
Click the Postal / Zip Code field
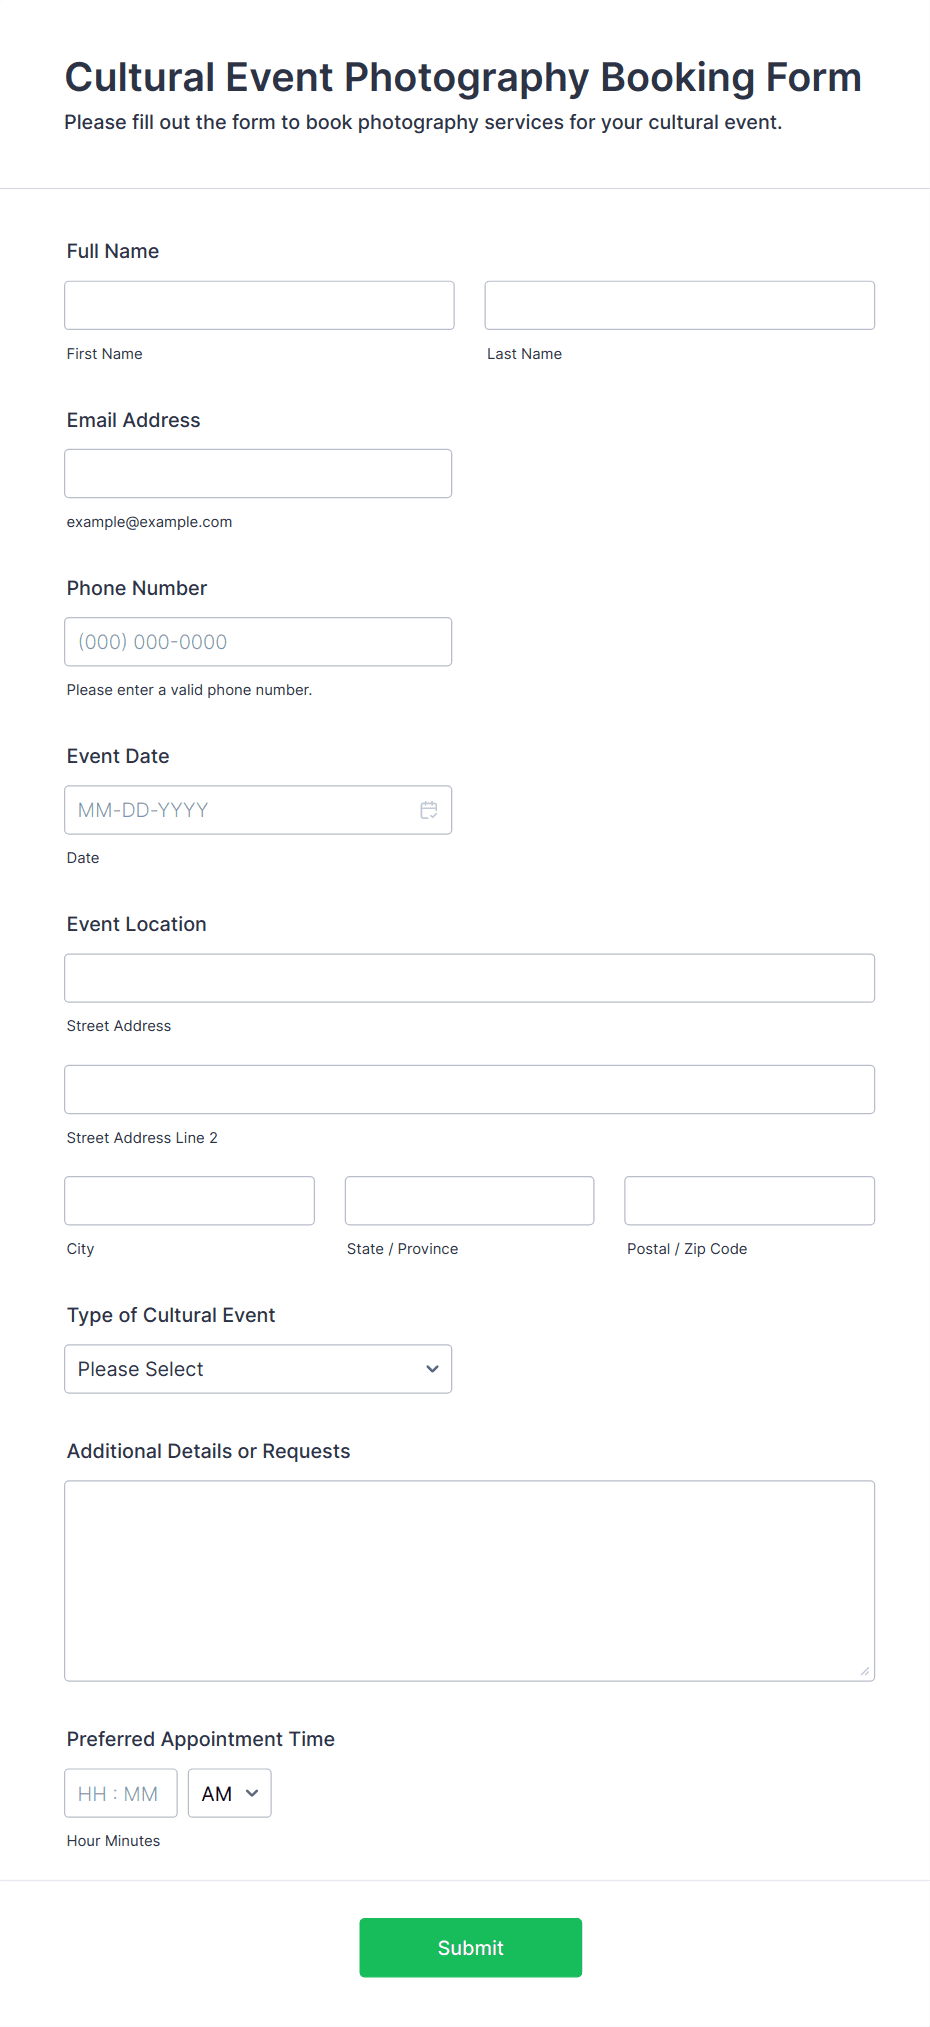(749, 1200)
